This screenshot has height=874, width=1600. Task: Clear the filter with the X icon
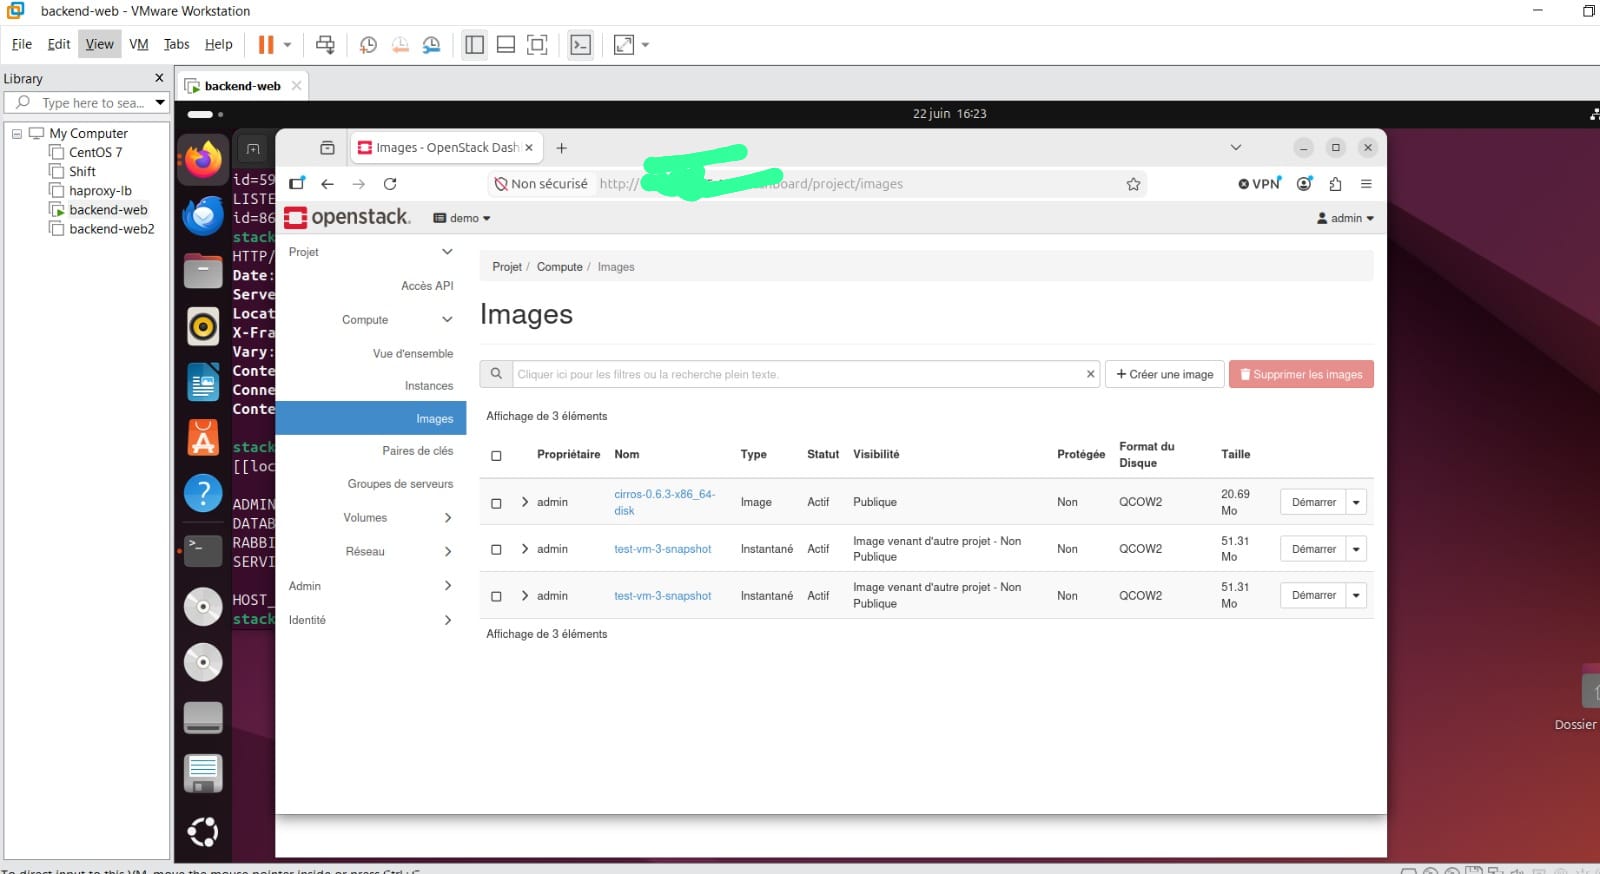tap(1090, 374)
